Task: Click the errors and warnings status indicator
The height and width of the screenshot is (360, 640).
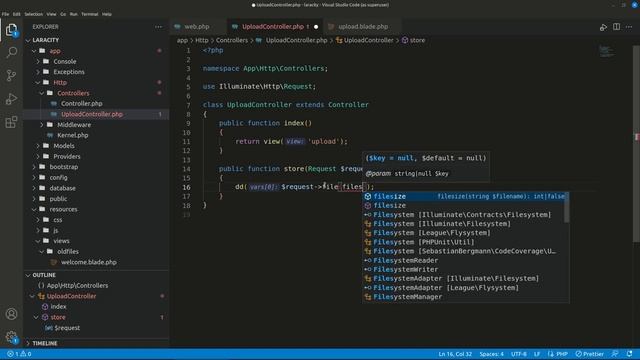Action: tap(19, 354)
